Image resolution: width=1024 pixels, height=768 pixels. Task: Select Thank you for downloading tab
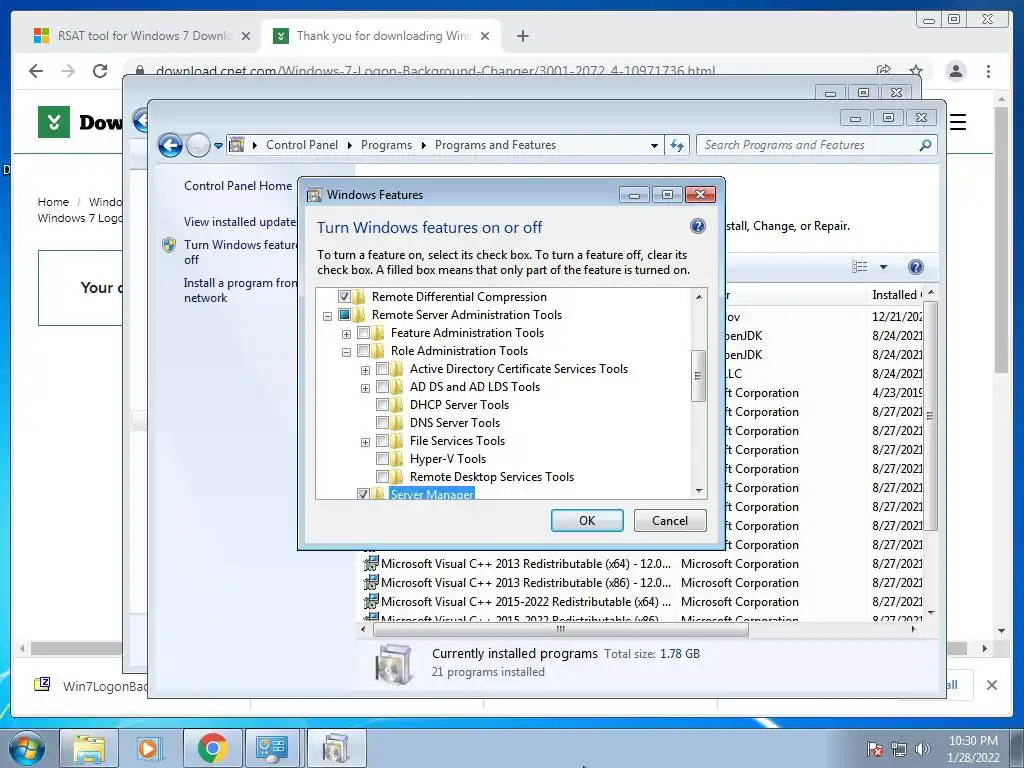coord(382,36)
